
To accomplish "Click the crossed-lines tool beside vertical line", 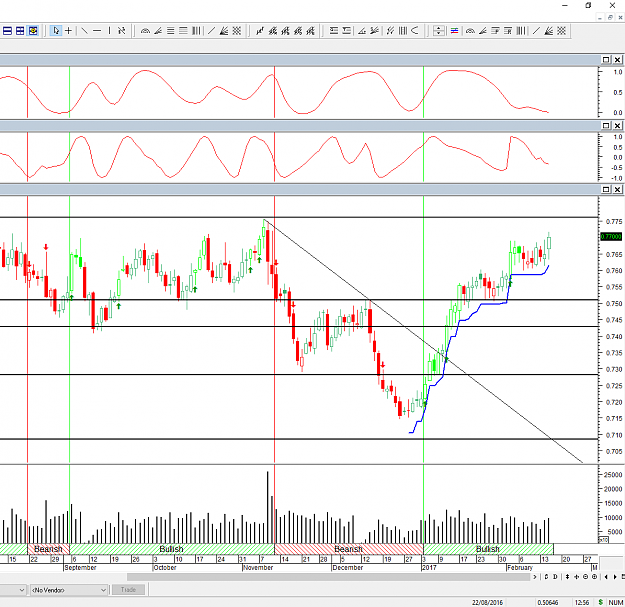I will pos(122,31).
